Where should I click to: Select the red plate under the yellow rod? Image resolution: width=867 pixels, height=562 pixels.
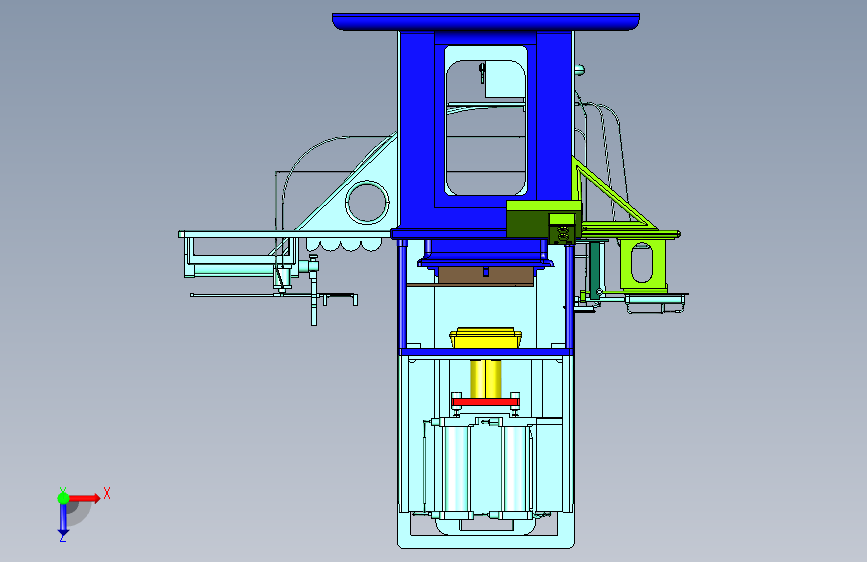(485, 402)
